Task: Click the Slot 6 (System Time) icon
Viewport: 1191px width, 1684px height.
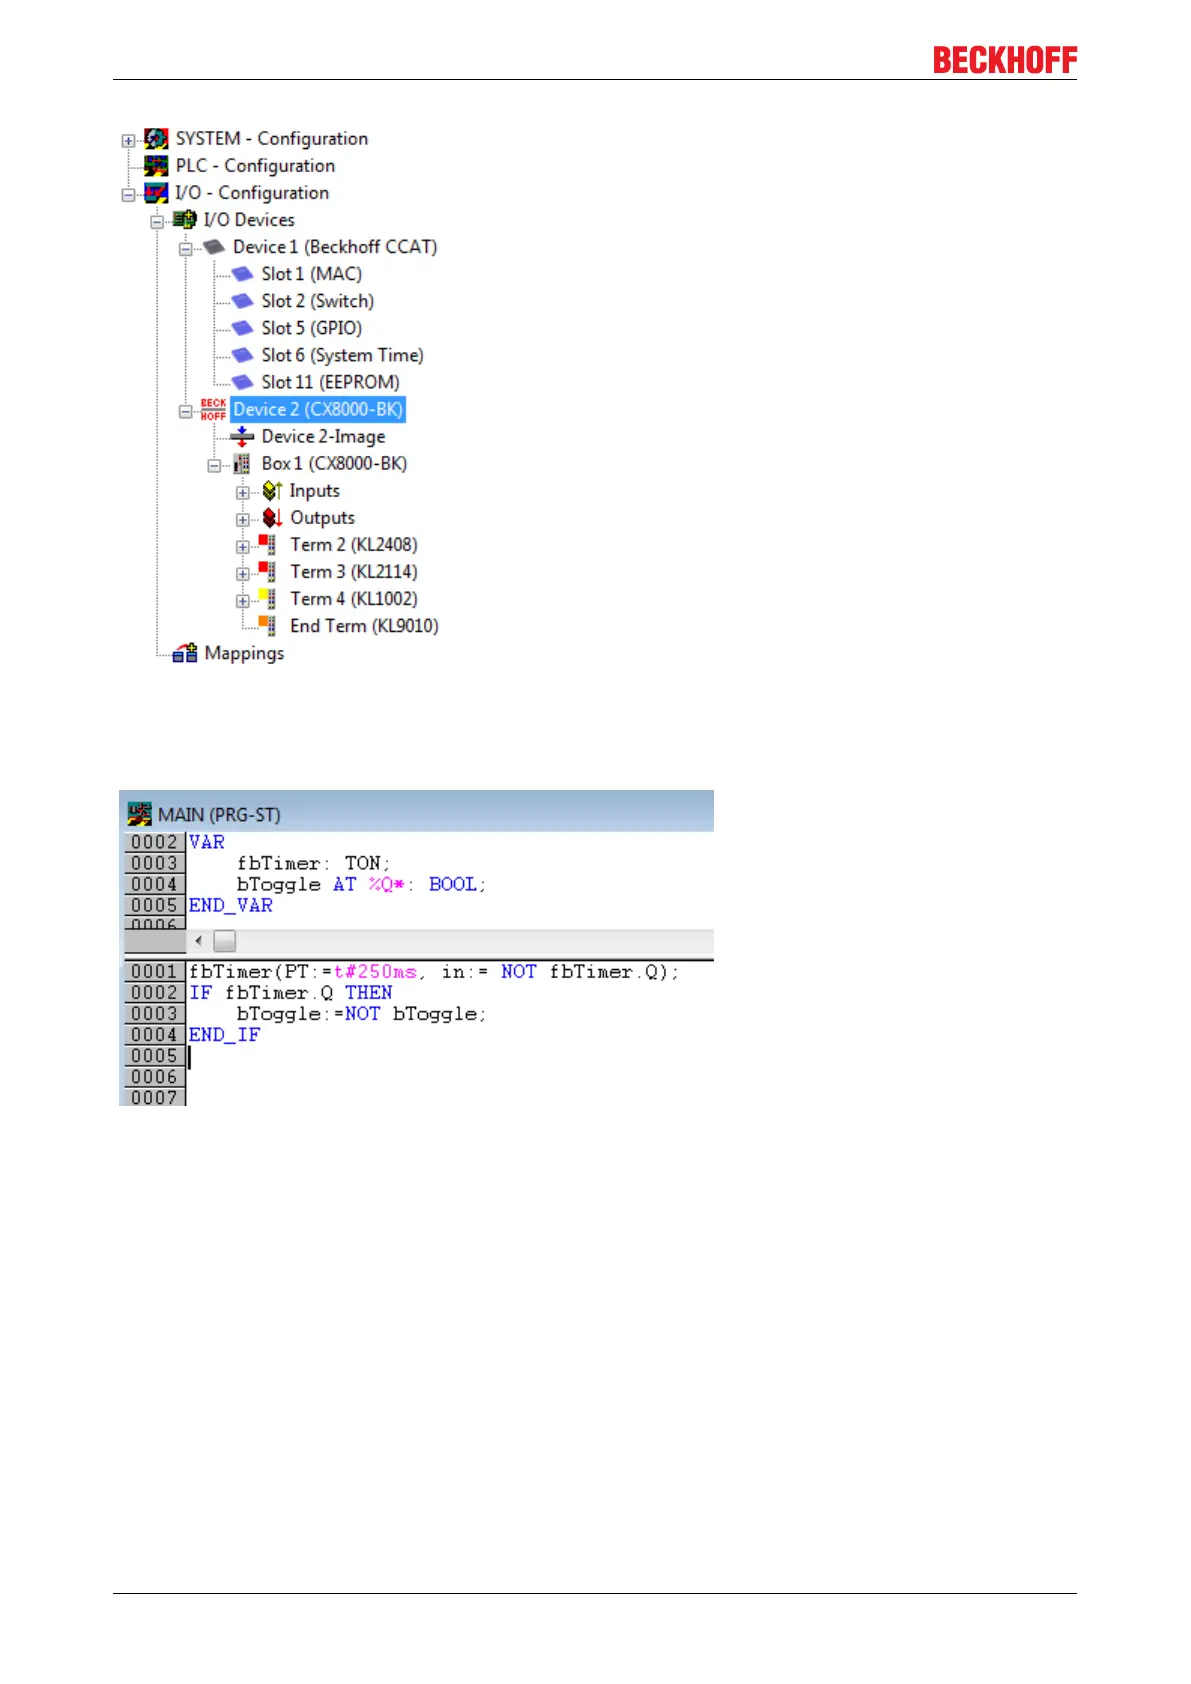Action: tap(242, 355)
